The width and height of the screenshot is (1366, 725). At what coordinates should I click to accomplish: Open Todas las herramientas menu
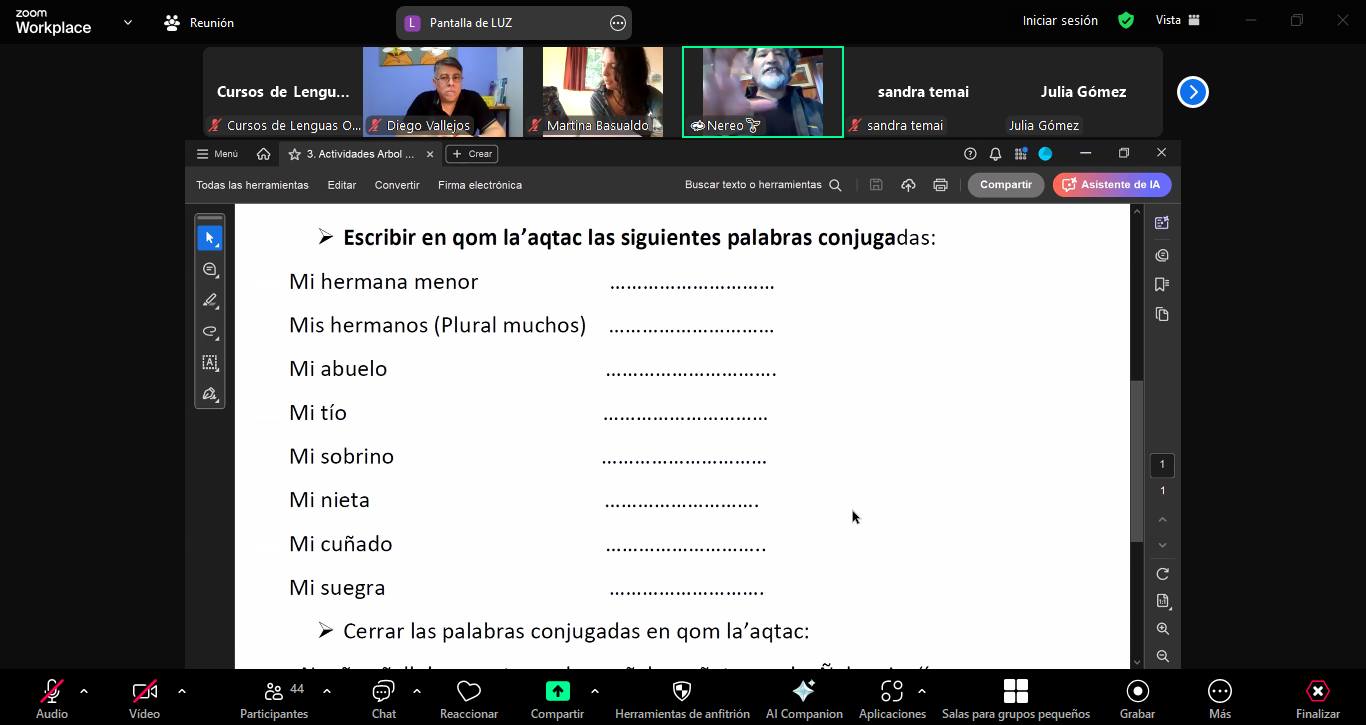(252, 185)
